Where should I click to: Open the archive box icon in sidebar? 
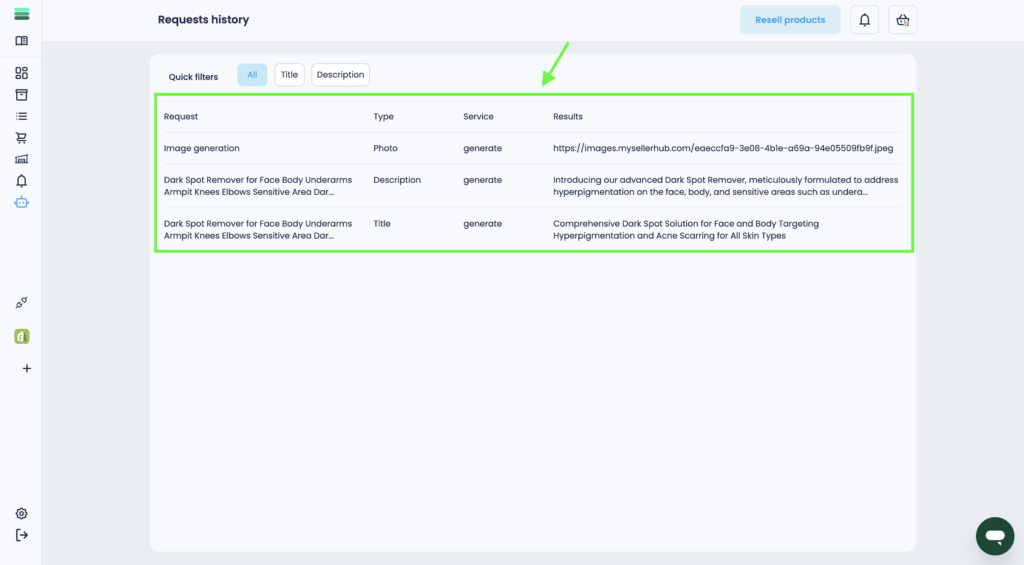point(21,95)
